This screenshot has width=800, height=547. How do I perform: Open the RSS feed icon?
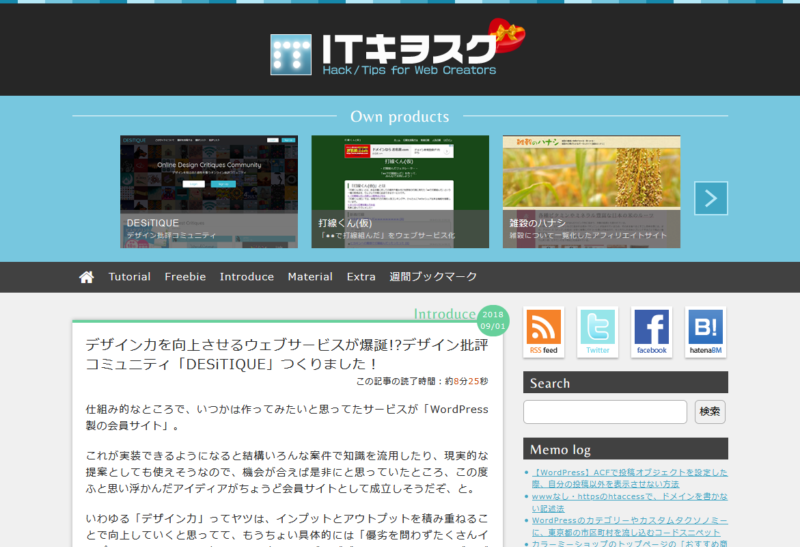(544, 331)
